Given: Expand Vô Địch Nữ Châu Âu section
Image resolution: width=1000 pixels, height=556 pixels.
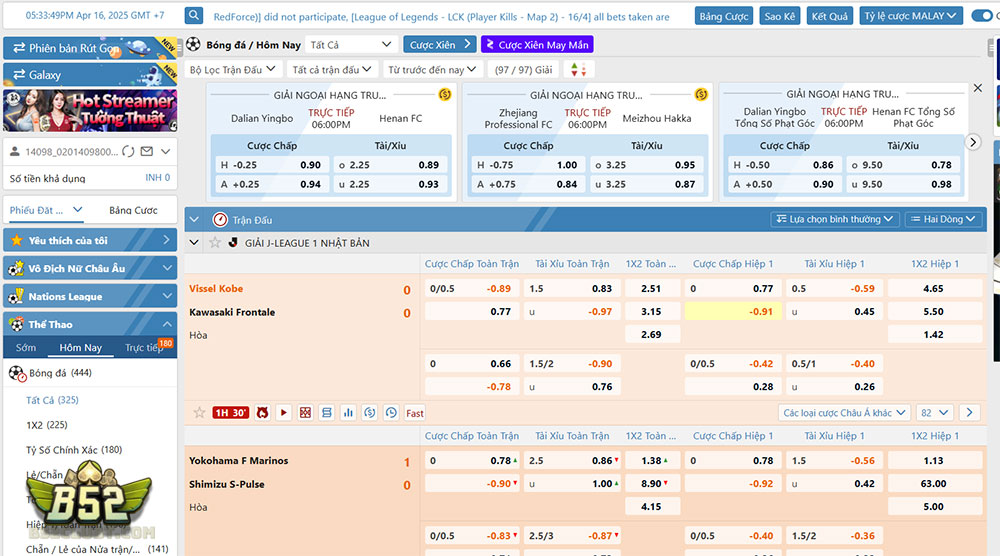Looking at the screenshot, I should 90,268.
